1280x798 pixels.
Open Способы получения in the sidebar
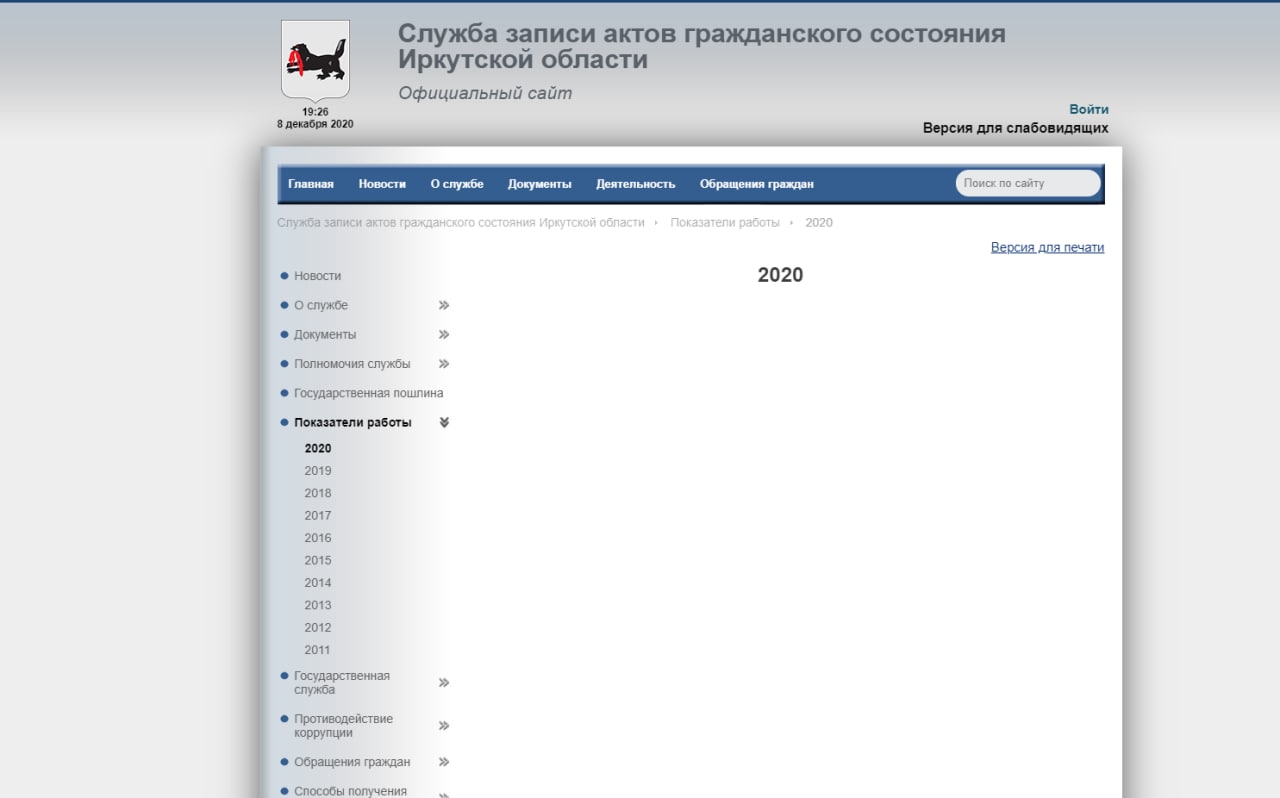351,791
